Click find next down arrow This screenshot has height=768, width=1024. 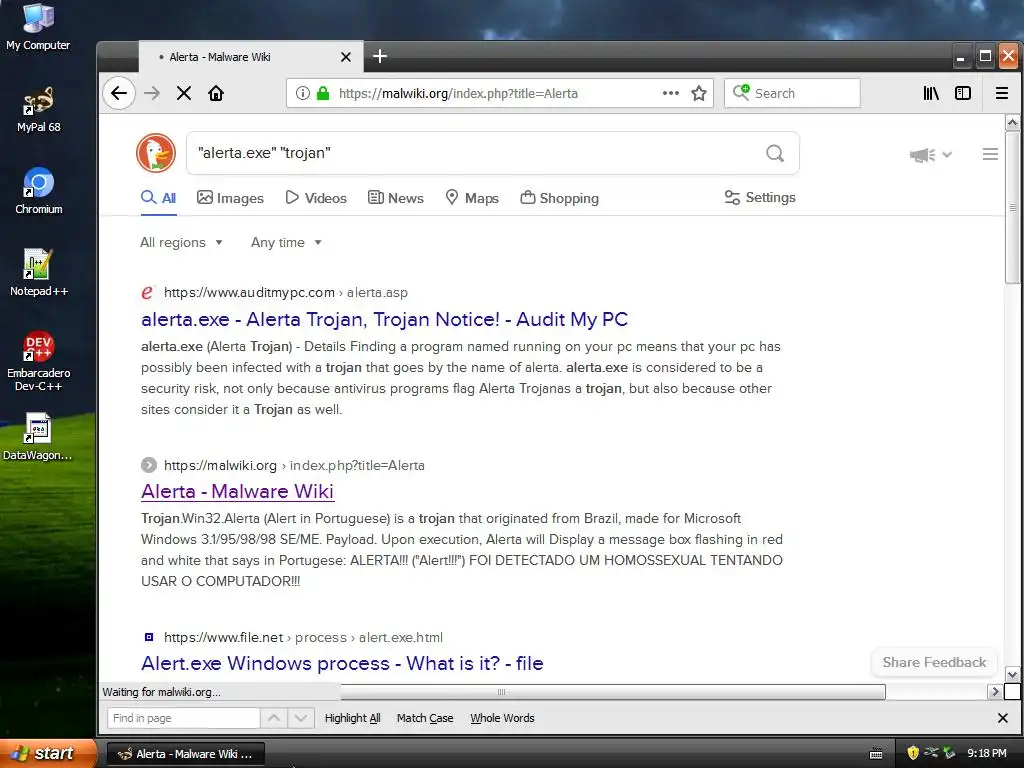point(300,718)
